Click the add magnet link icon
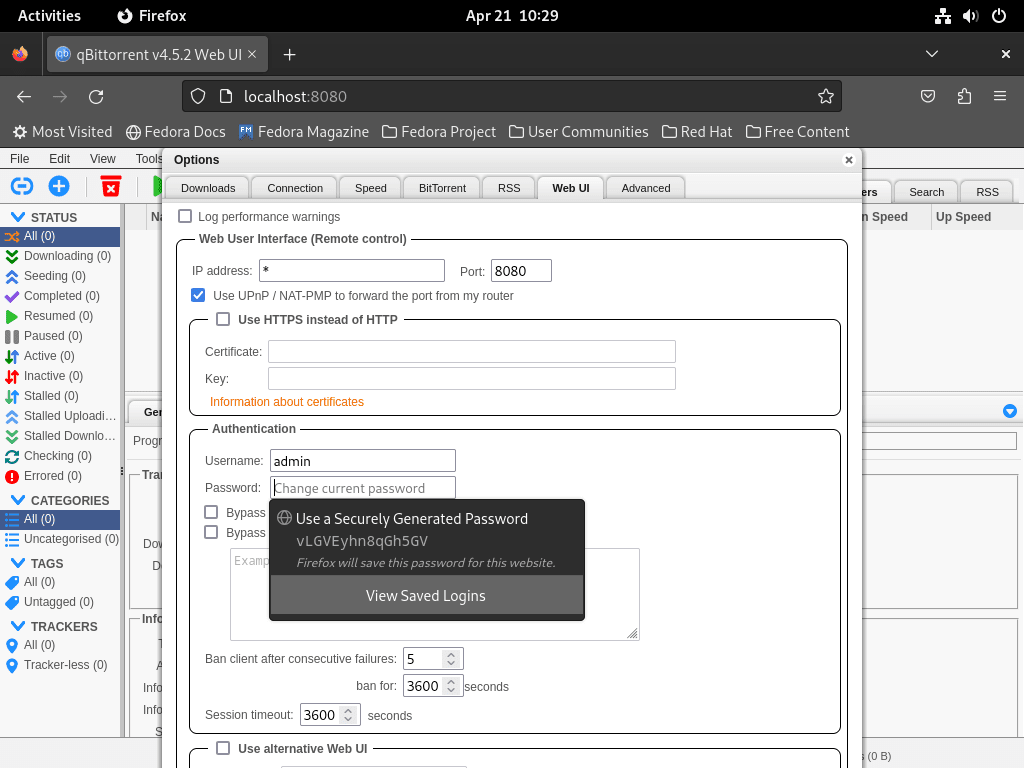 pos(21,186)
